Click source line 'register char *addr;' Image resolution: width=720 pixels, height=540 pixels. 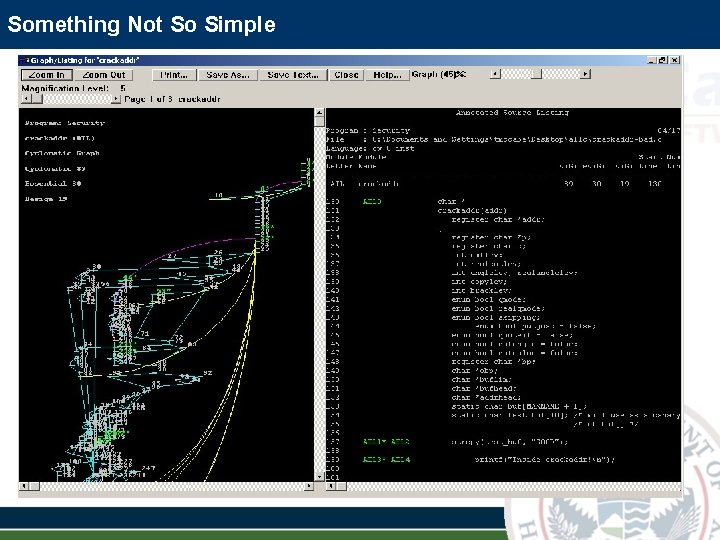pos(498,219)
